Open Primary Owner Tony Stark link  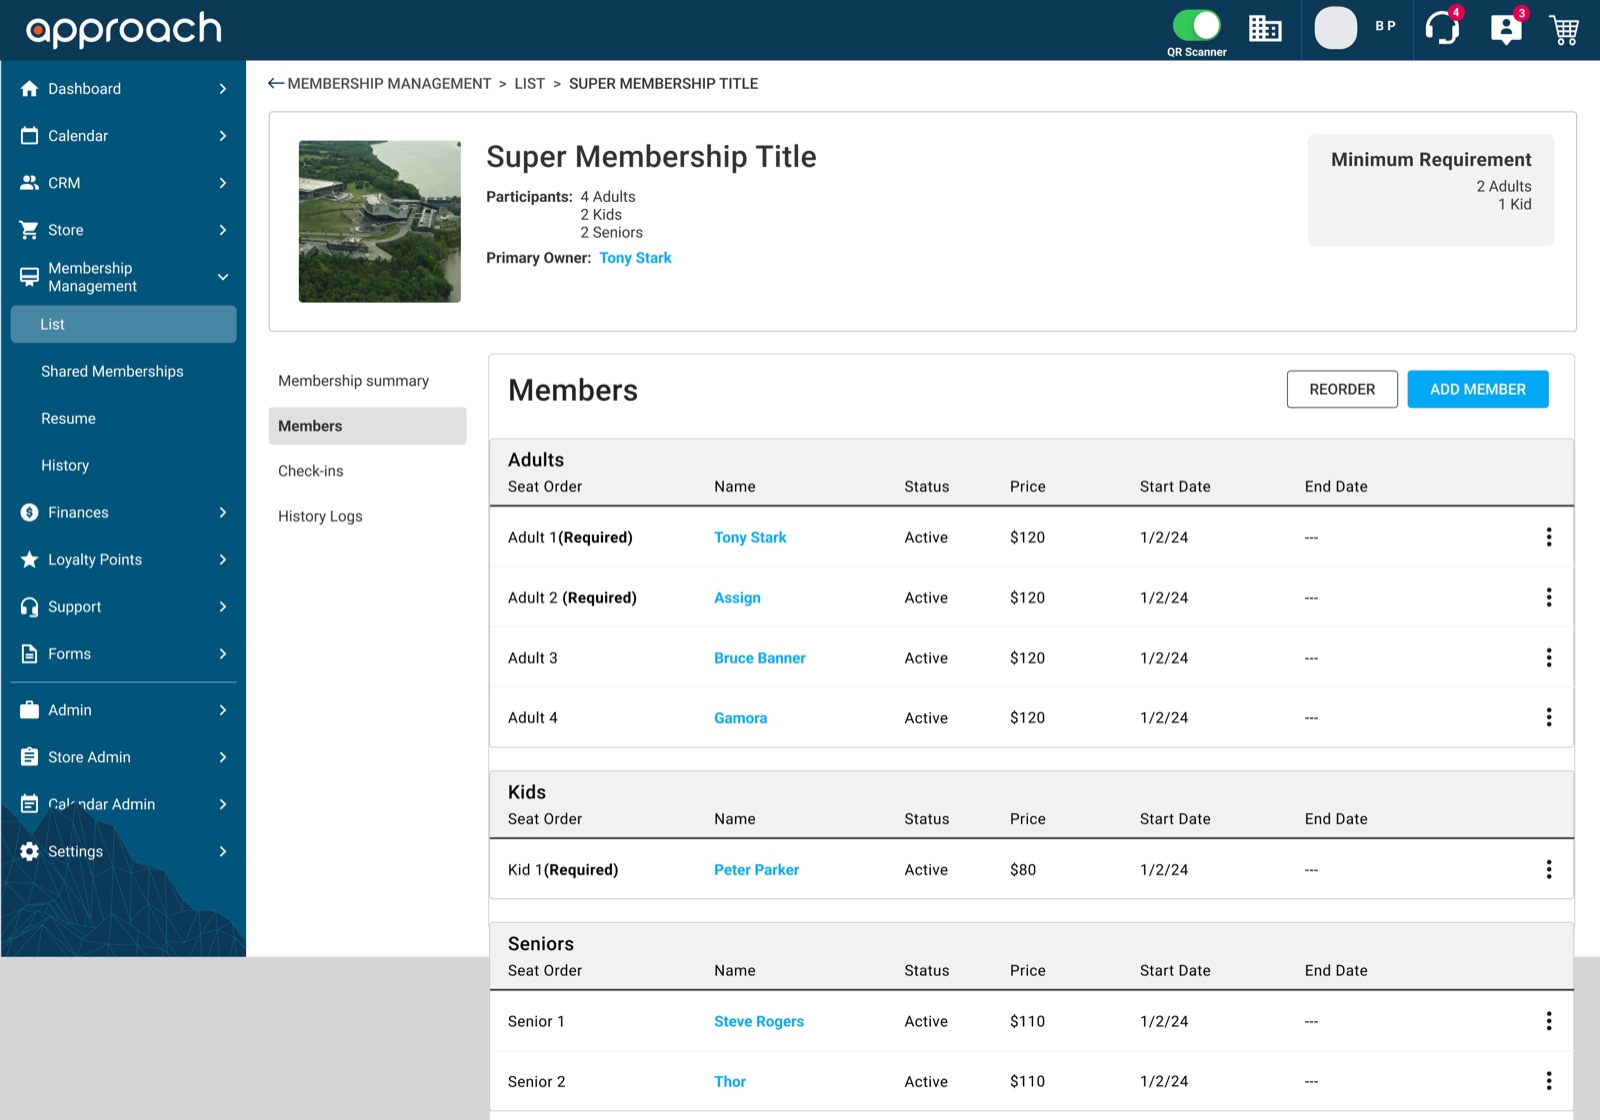[635, 258]
